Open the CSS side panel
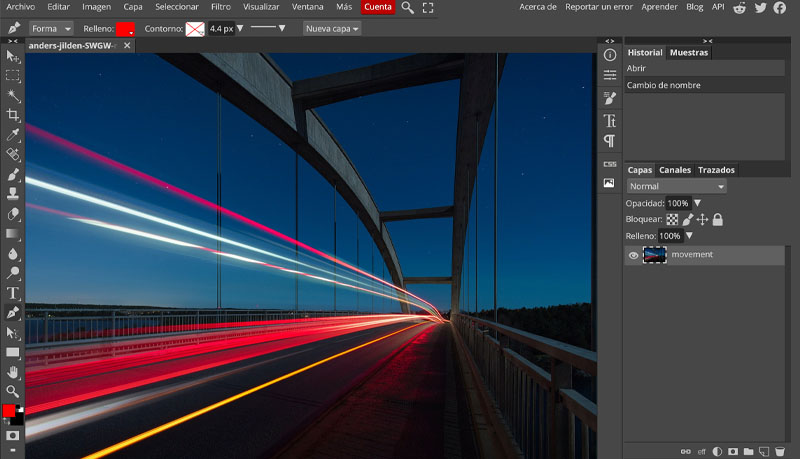800x459 pixels. click(x=609, y=163)
